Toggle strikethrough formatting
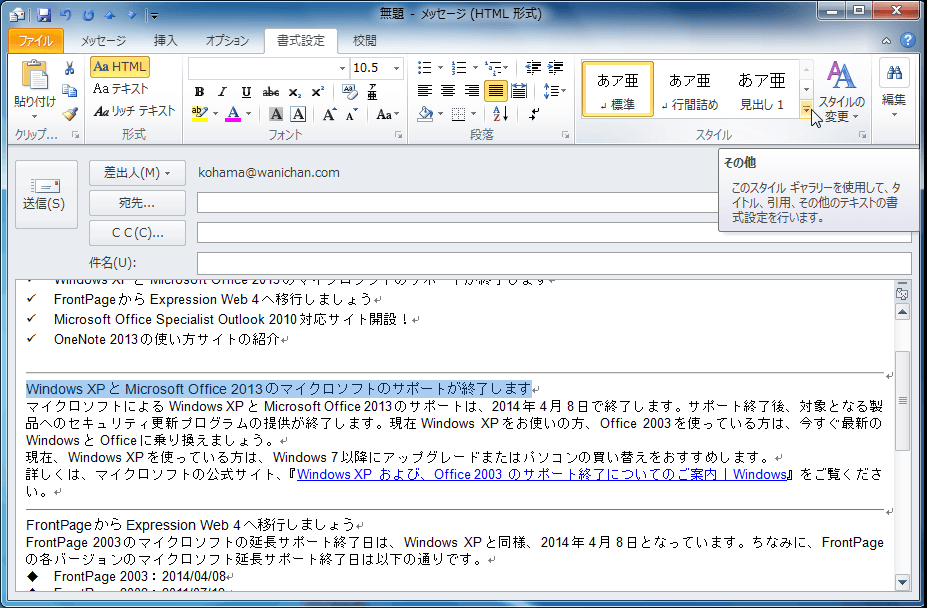927x608 pixels. pos(271,92)
